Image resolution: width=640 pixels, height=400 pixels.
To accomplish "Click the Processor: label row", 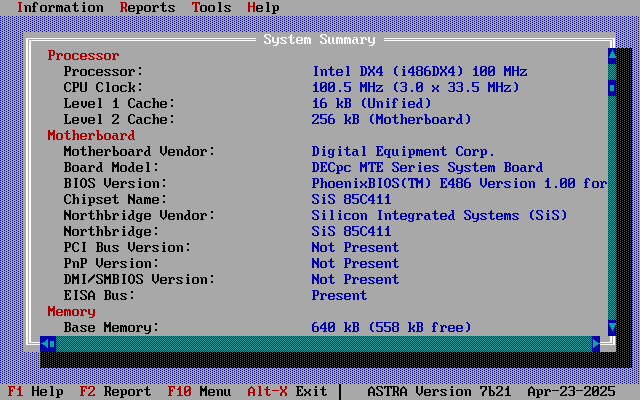I will (x=103, y=71).
